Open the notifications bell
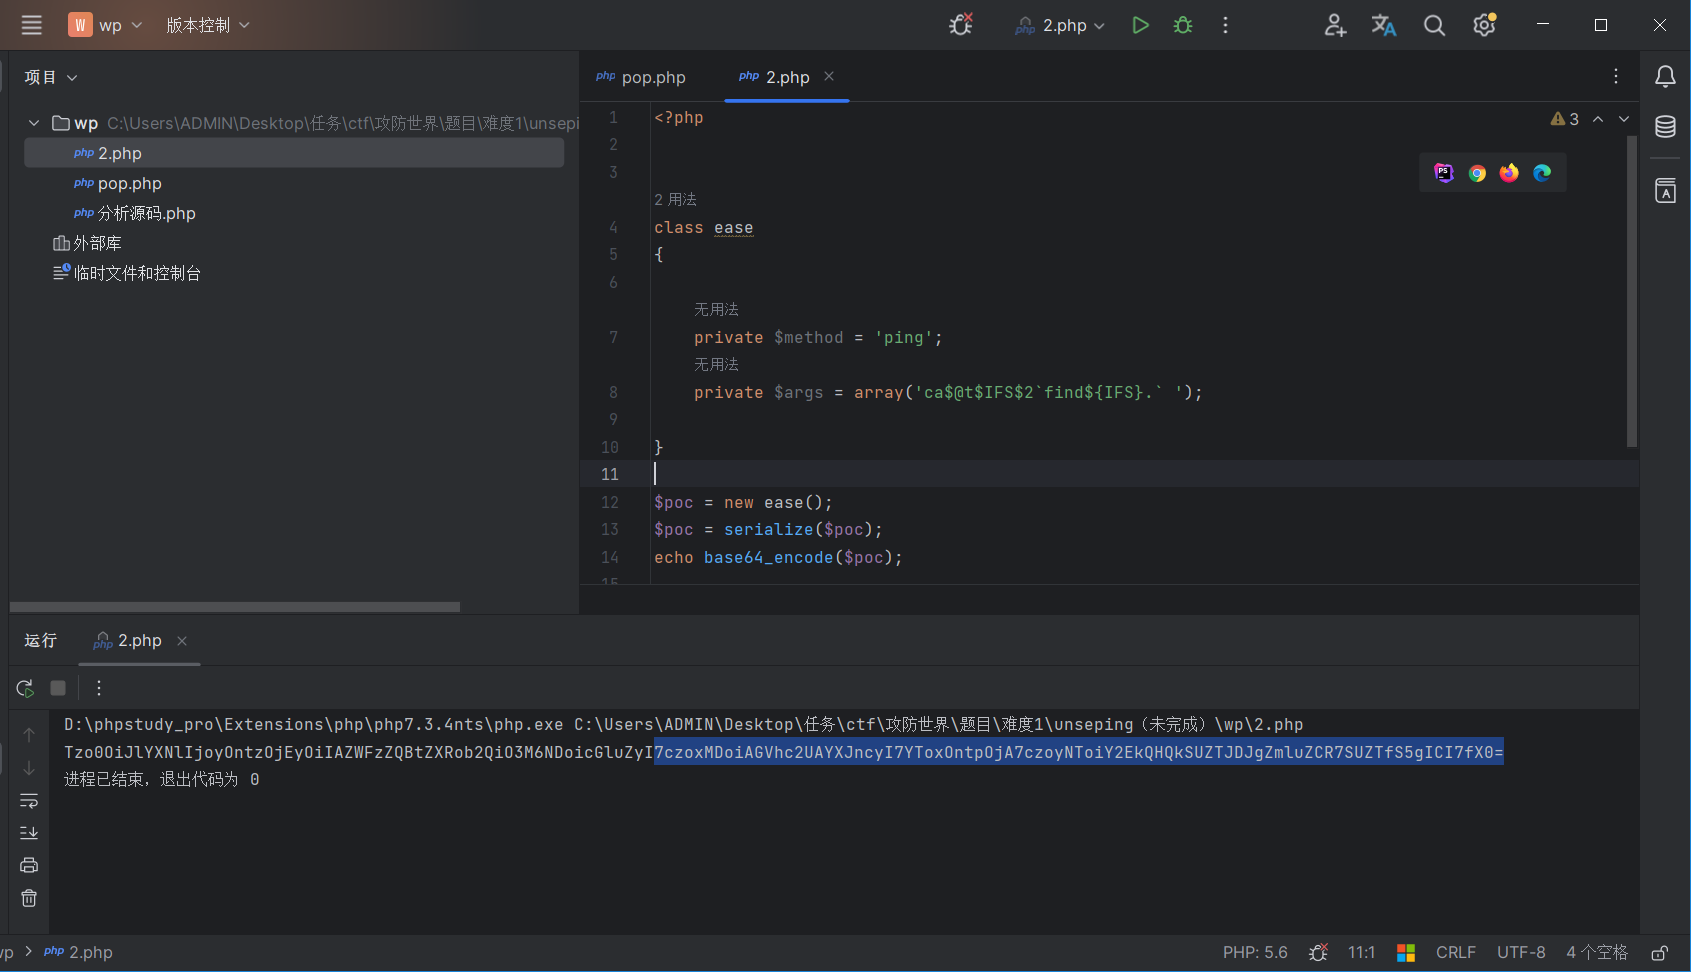This screenshot has width=1691, height=972. (x=1665, y=77)
